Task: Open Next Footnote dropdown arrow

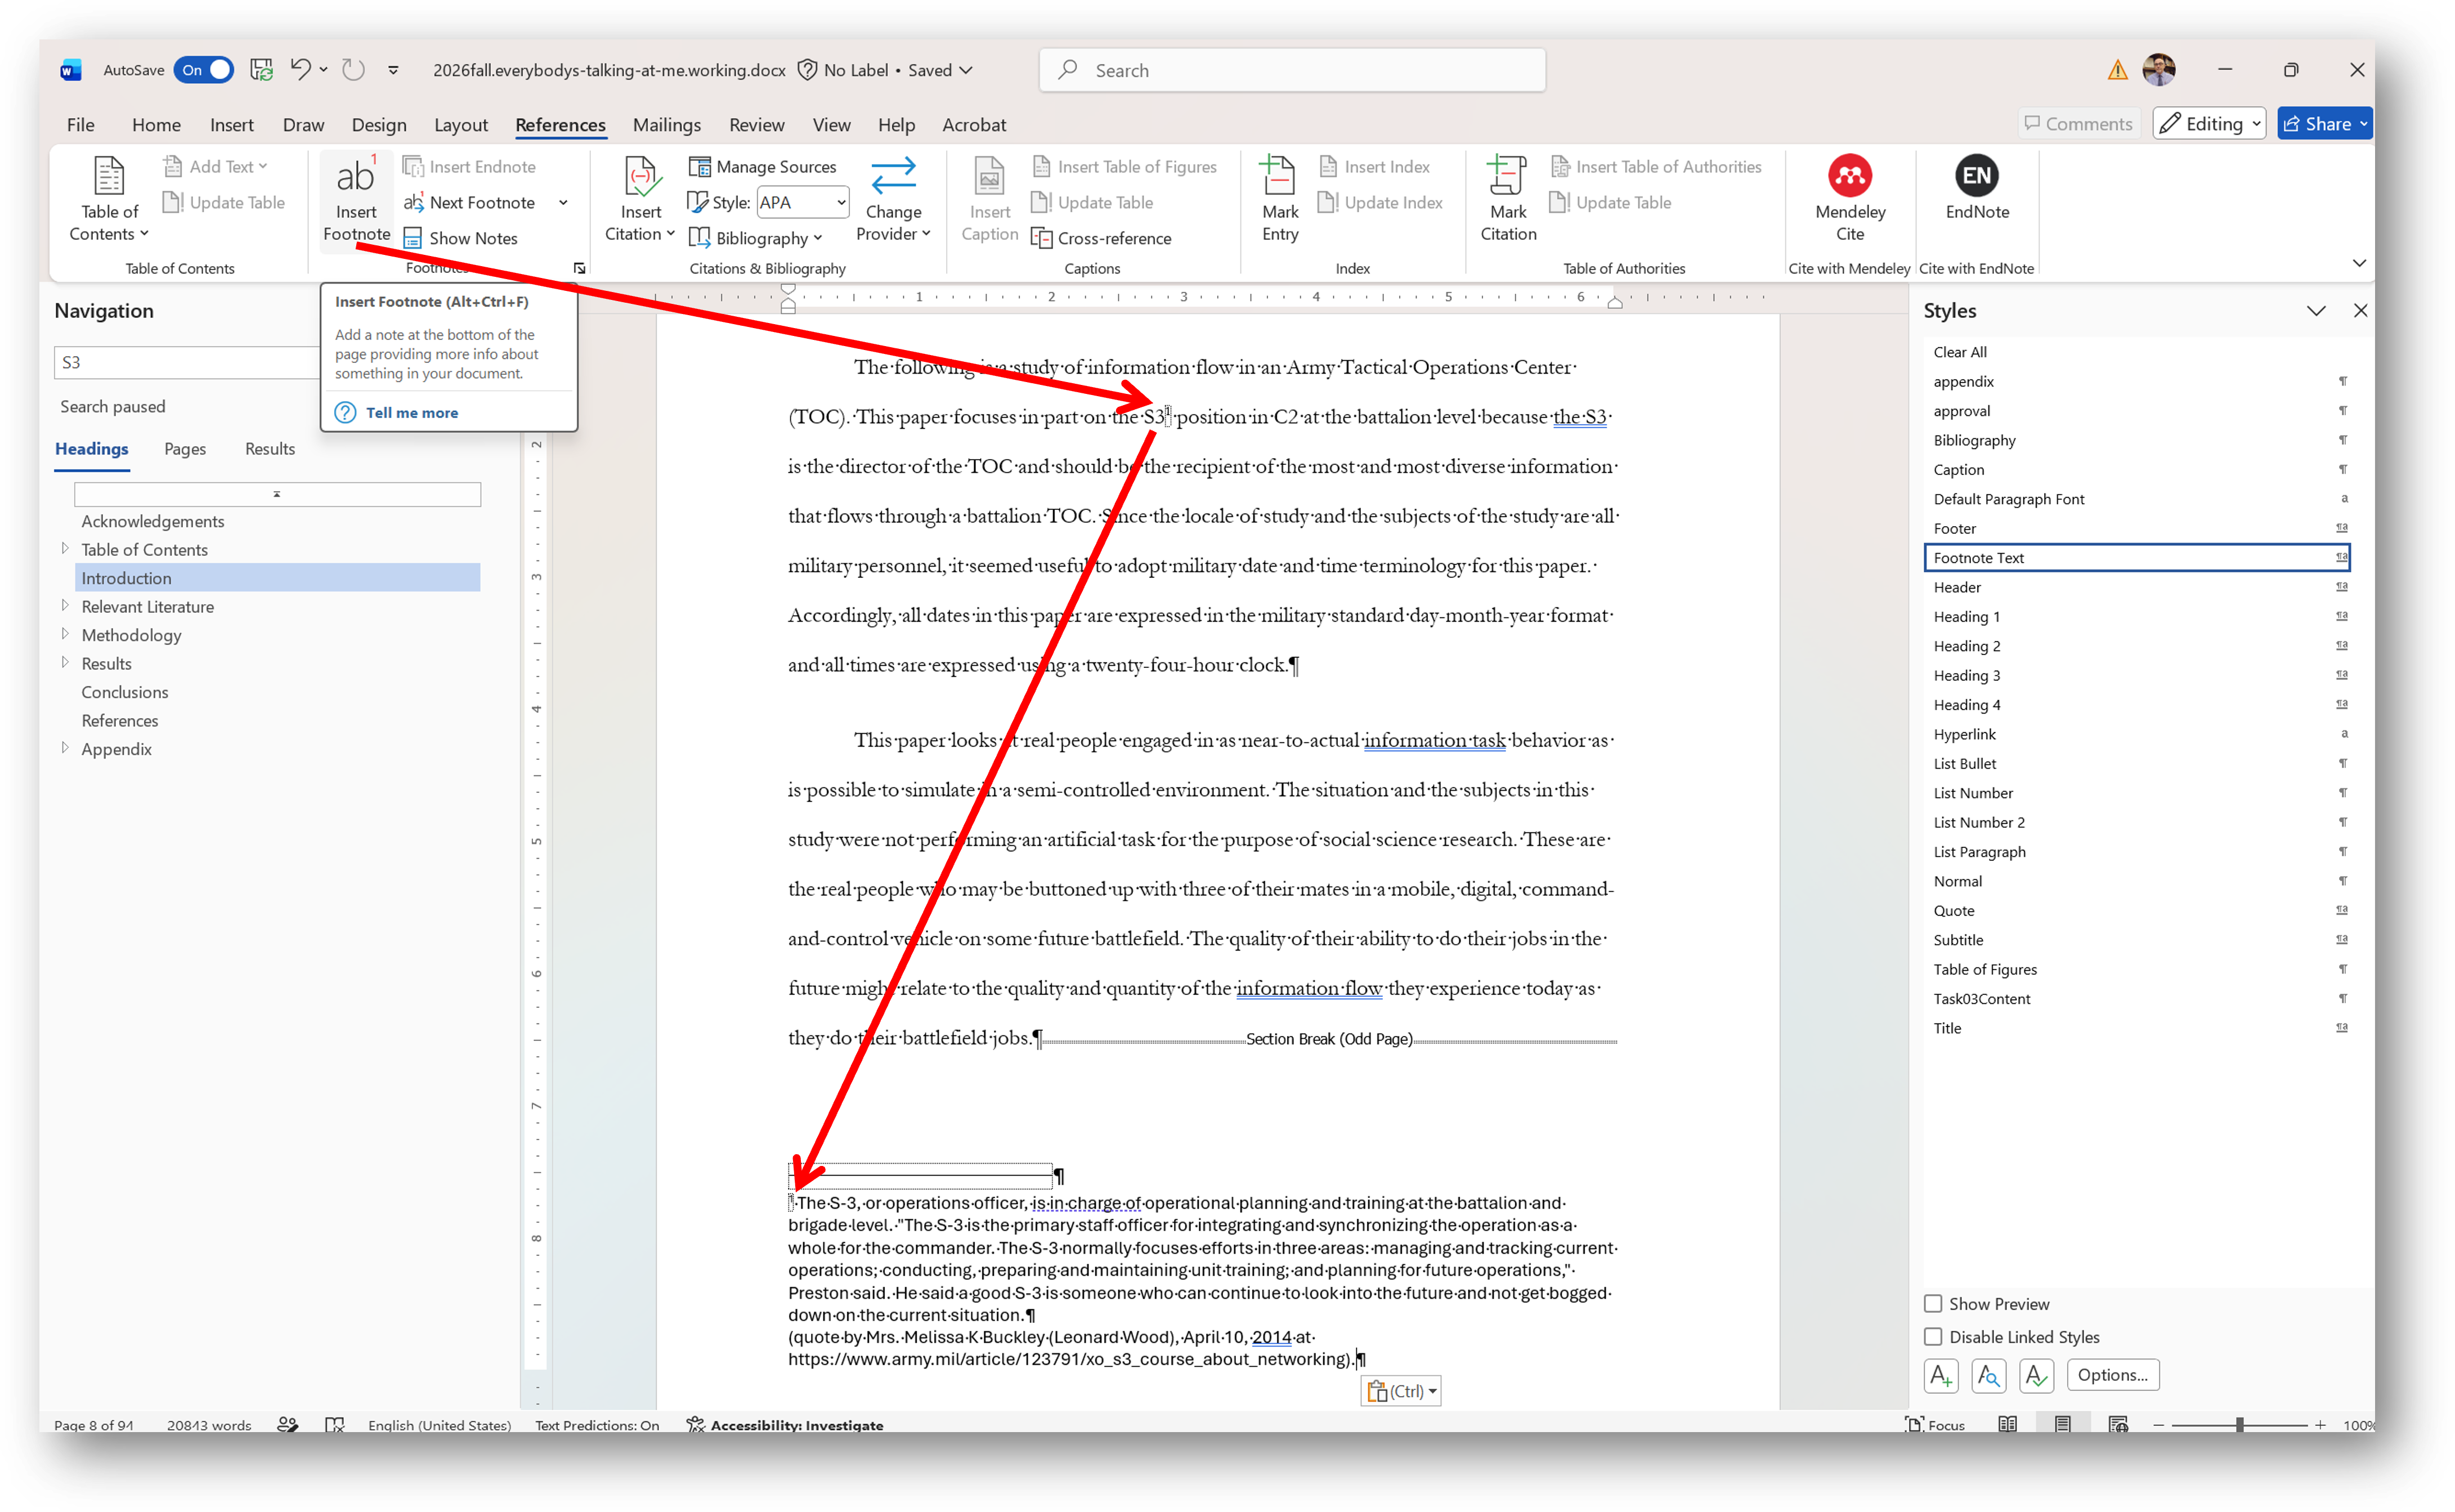Action: point(563,203)
